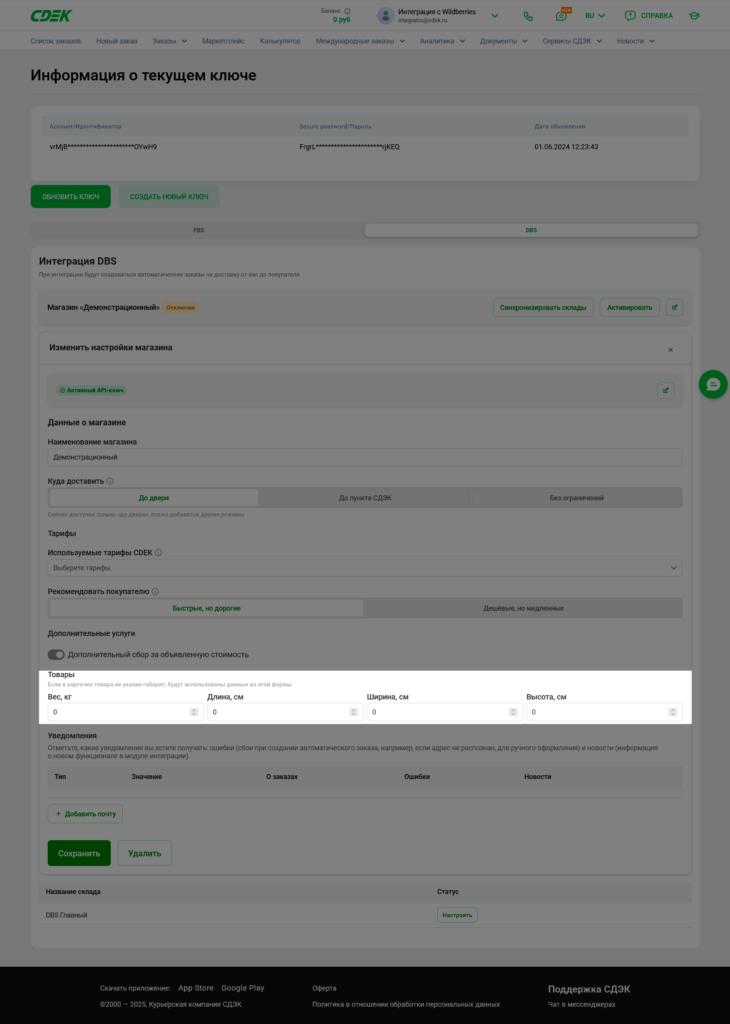Click the green floating chat bubble
The height and width of the screenshot is (1024, 730).
713,385
